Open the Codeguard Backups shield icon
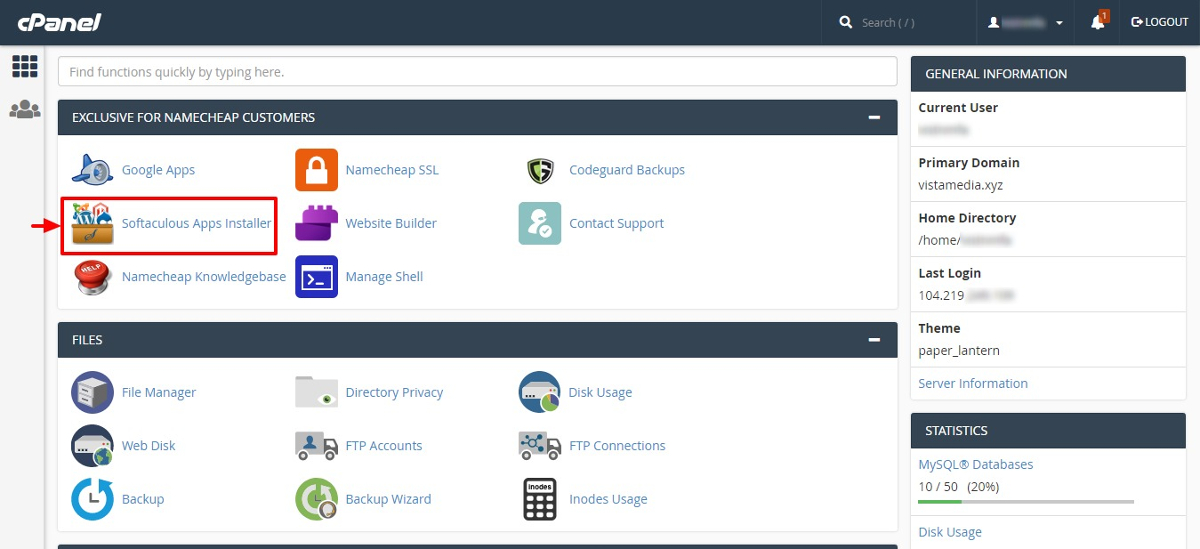Viewport: 1200px width, 549px height. click(540, 170)
